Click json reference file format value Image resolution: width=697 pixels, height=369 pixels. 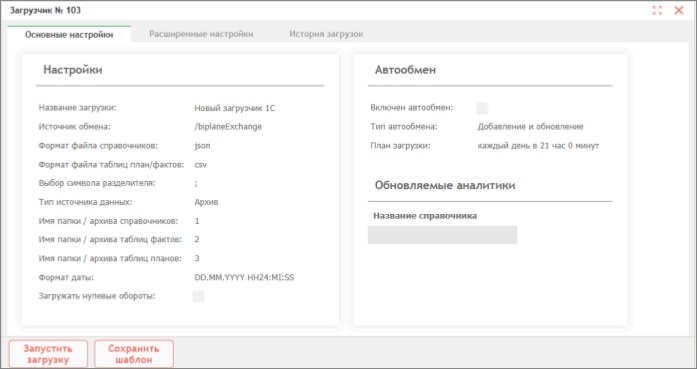202,146
